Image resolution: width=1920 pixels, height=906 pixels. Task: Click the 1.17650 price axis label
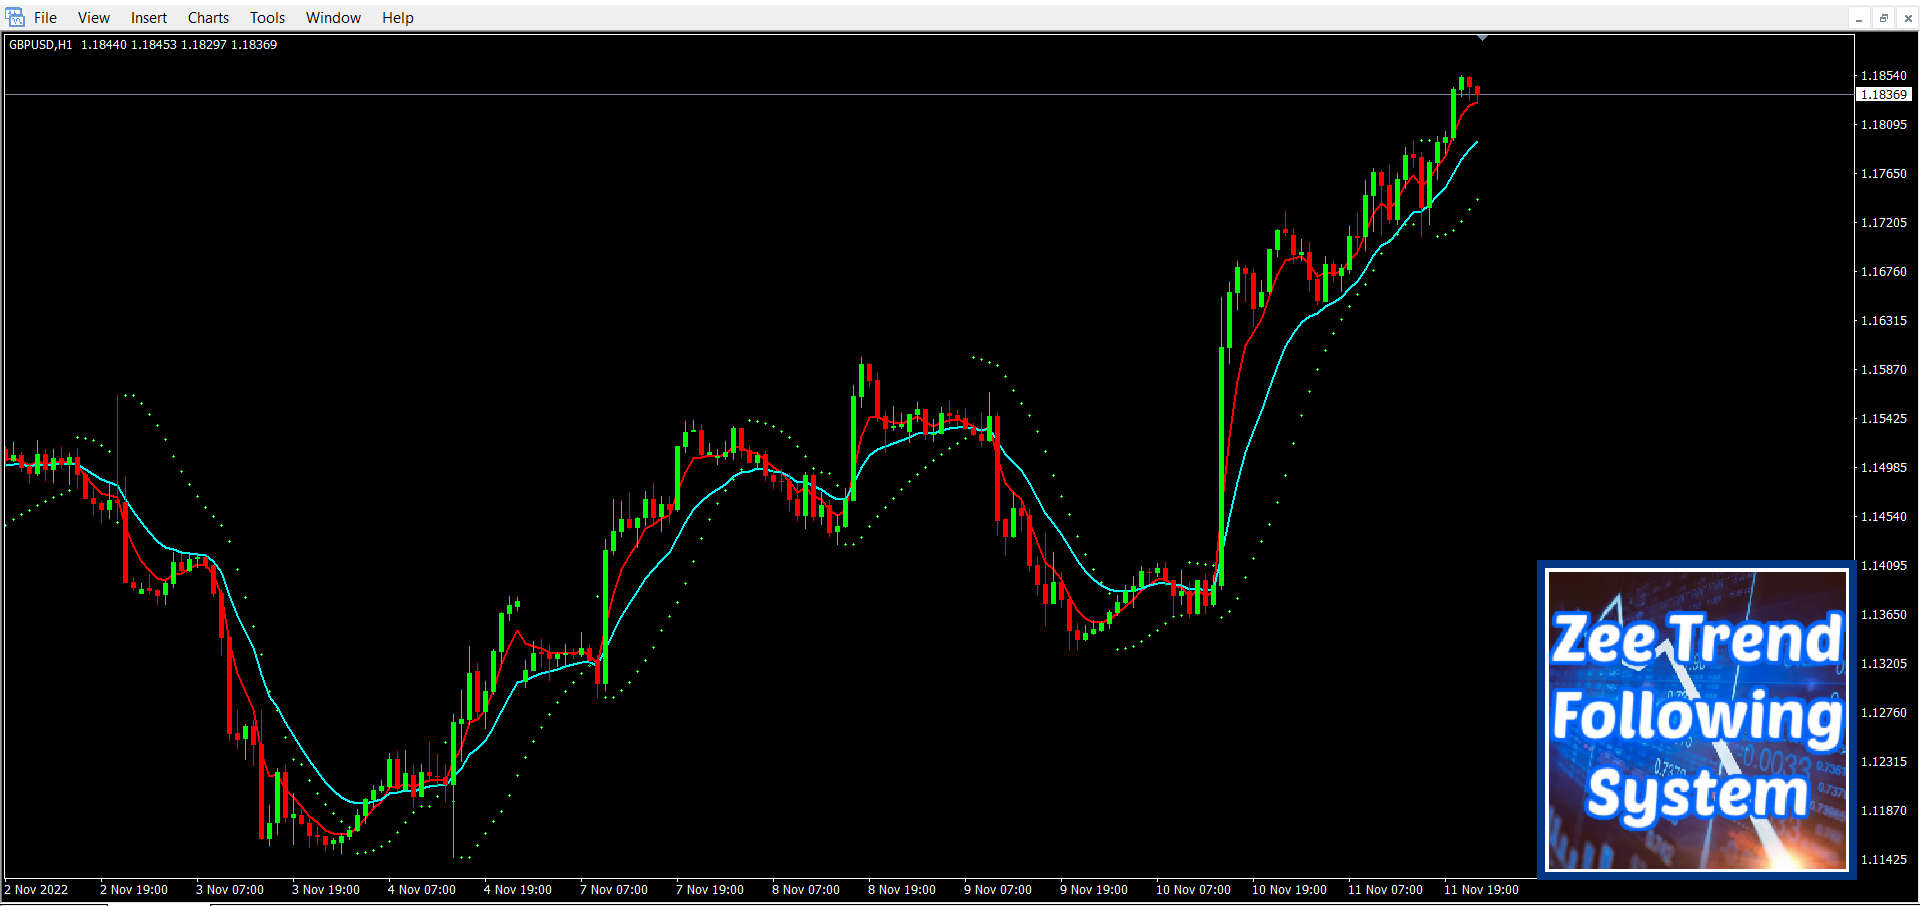click(1883, 174)
